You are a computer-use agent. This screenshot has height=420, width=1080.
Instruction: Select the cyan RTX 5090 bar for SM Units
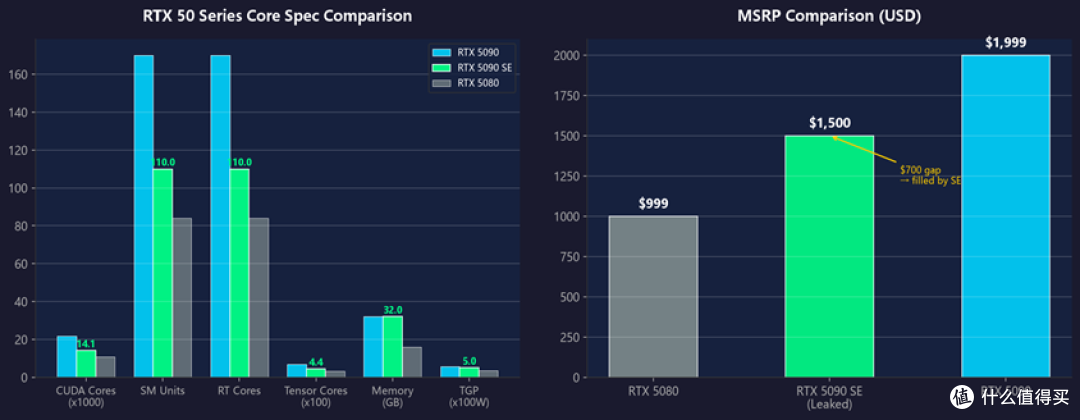pyautogui.click(x=143, y=216)
